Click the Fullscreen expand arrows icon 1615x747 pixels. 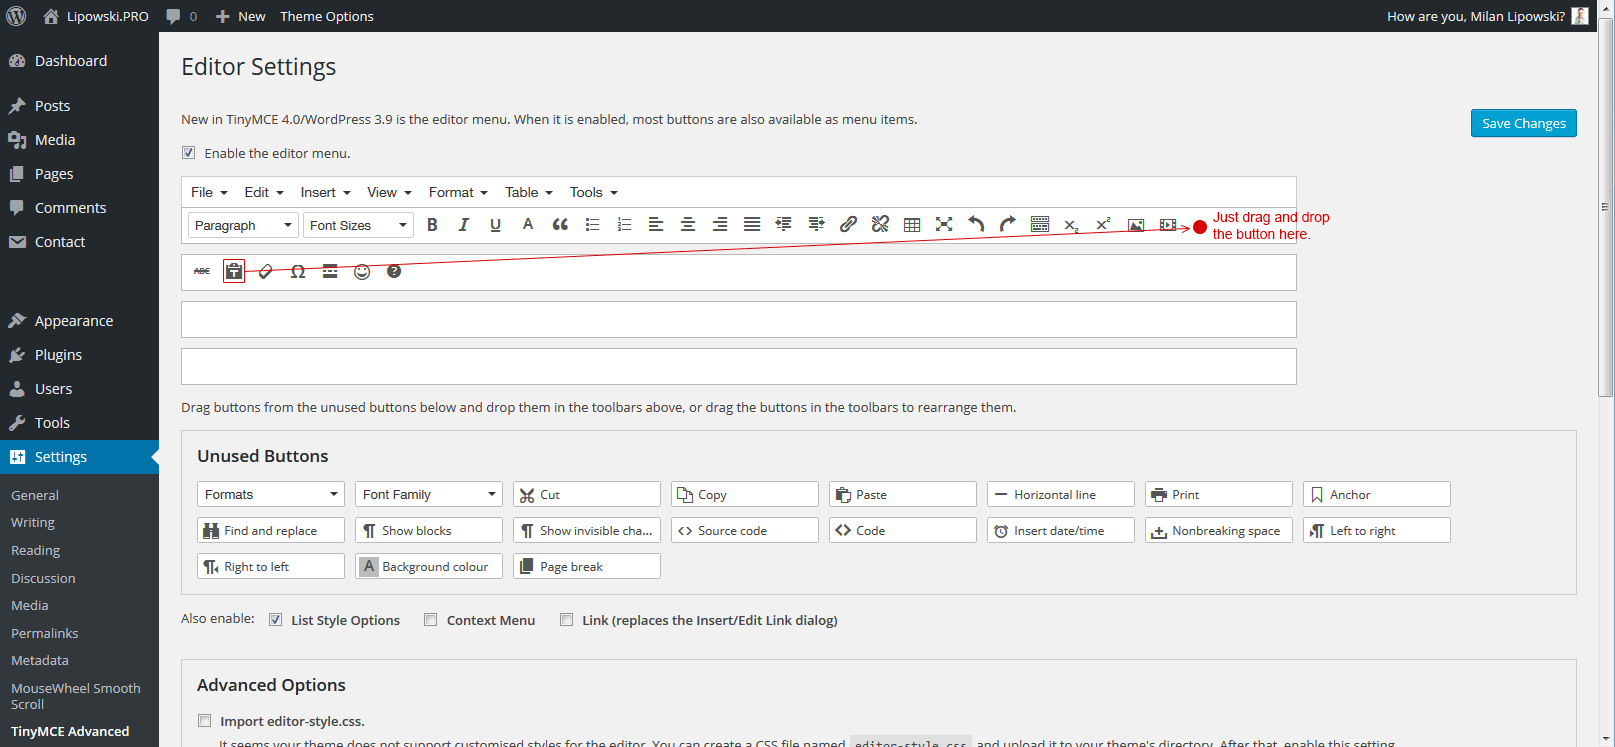tap(944, 225)
